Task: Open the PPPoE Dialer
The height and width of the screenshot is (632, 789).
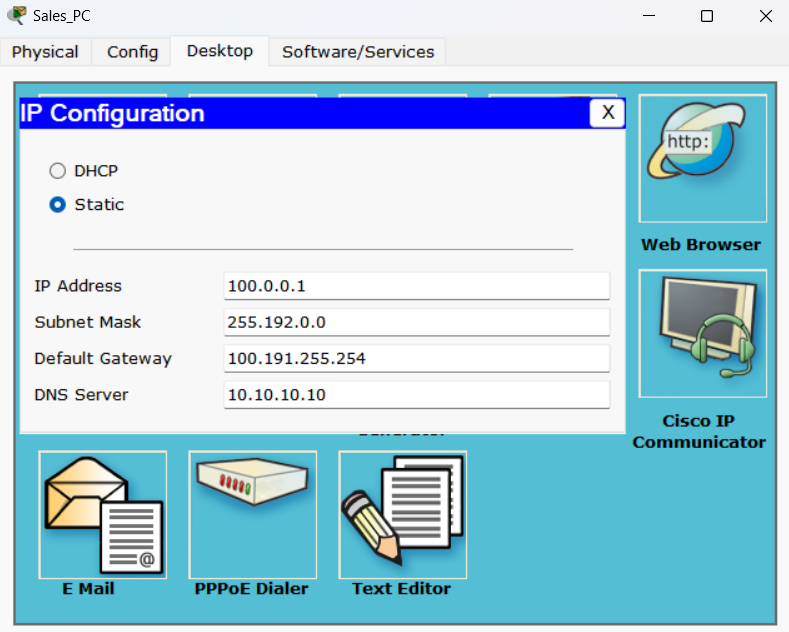Action: pos(253,515)
